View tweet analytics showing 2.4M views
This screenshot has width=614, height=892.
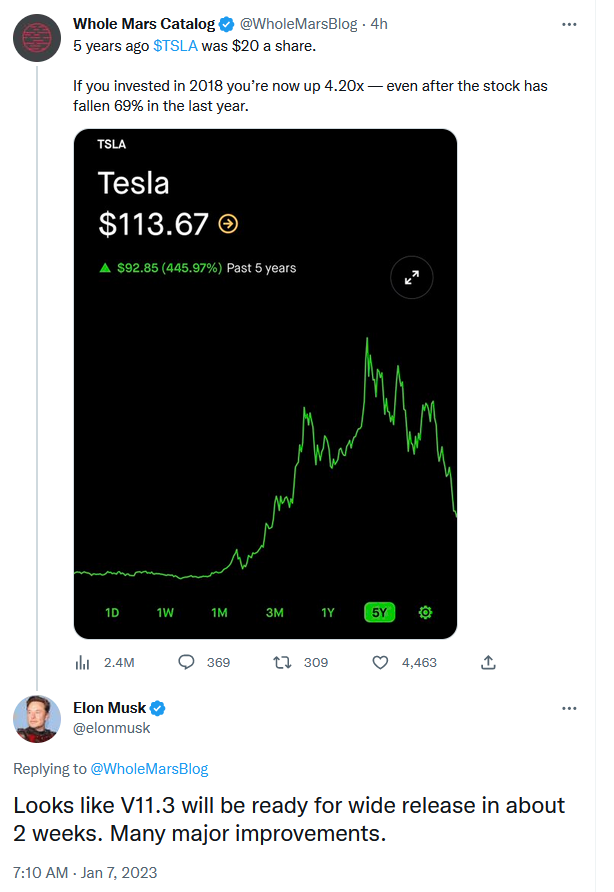83,662
